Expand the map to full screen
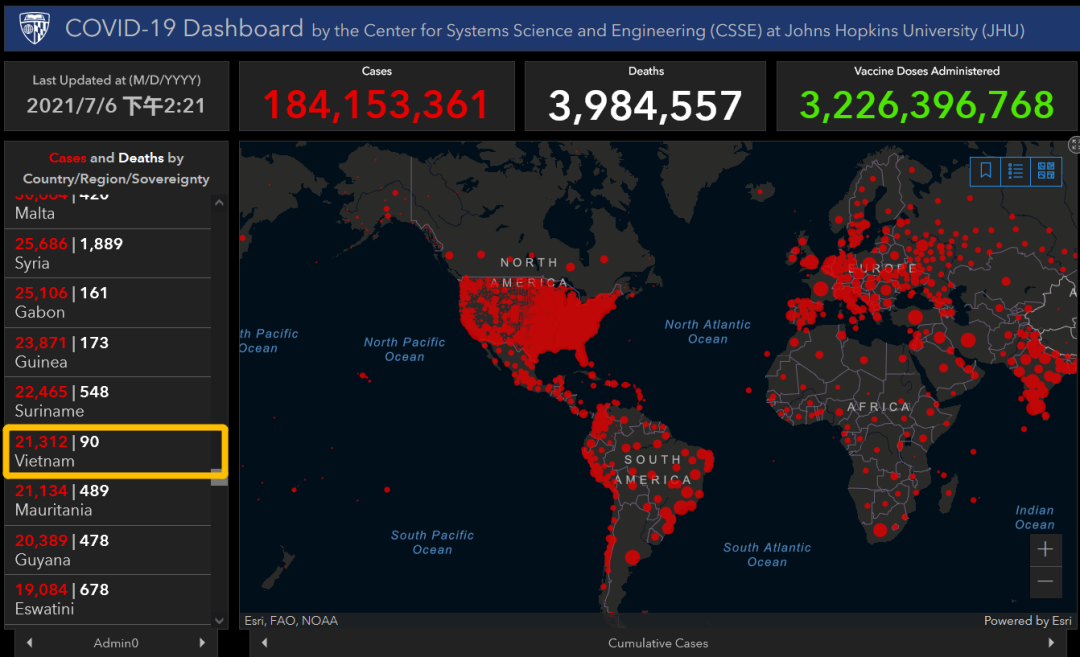1080x657 pixels. pos(1075,146)
